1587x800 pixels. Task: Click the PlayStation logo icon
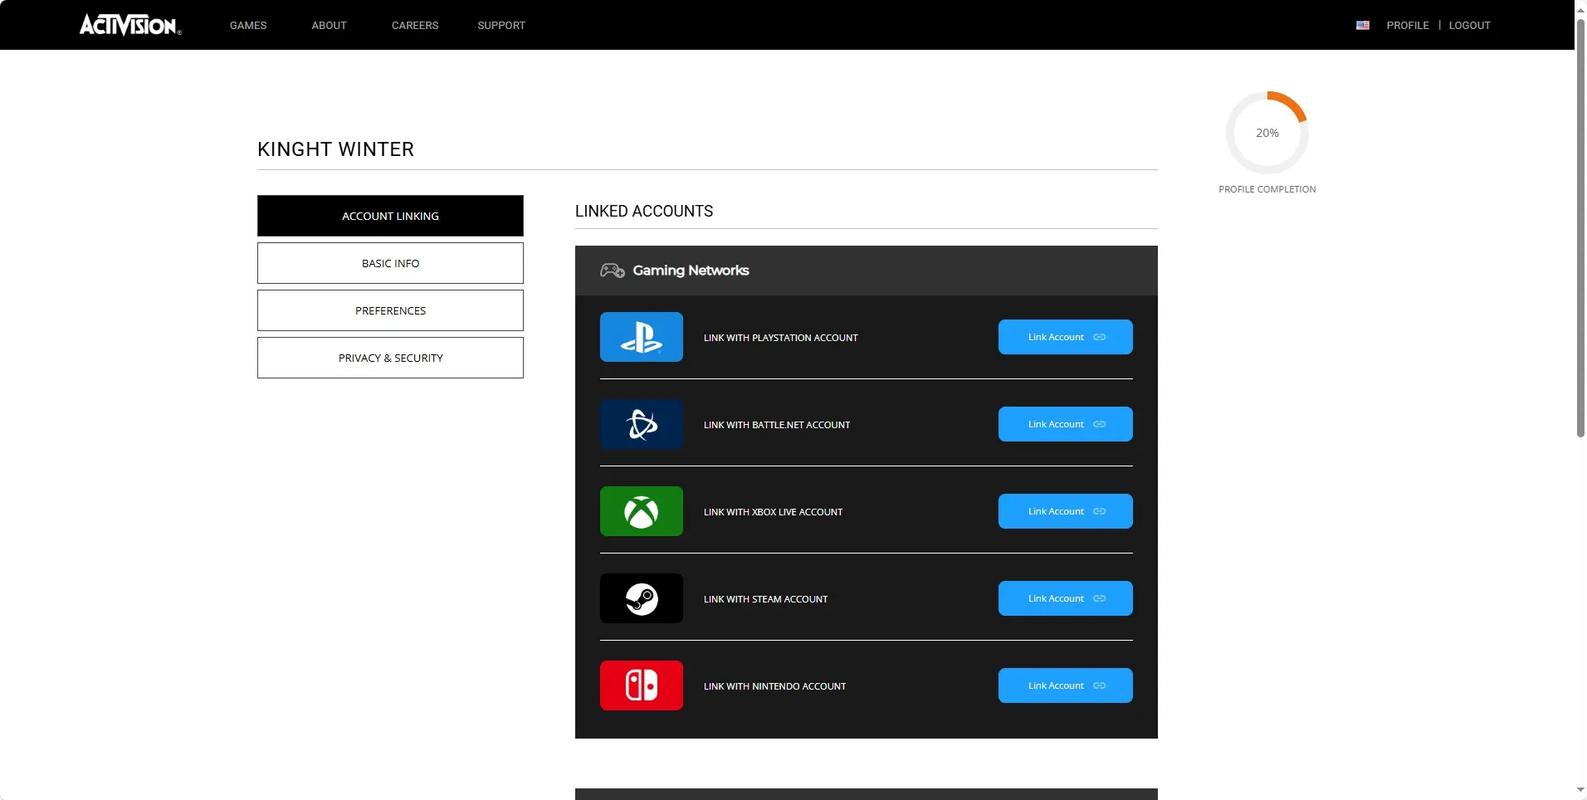point(641,337)
